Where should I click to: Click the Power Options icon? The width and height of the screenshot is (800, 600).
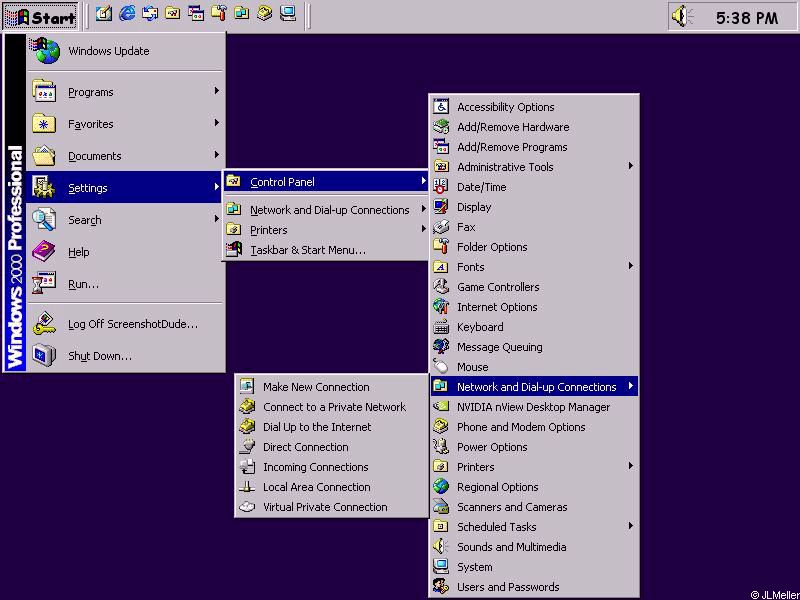pyautogui.click(x=441, y=446)
